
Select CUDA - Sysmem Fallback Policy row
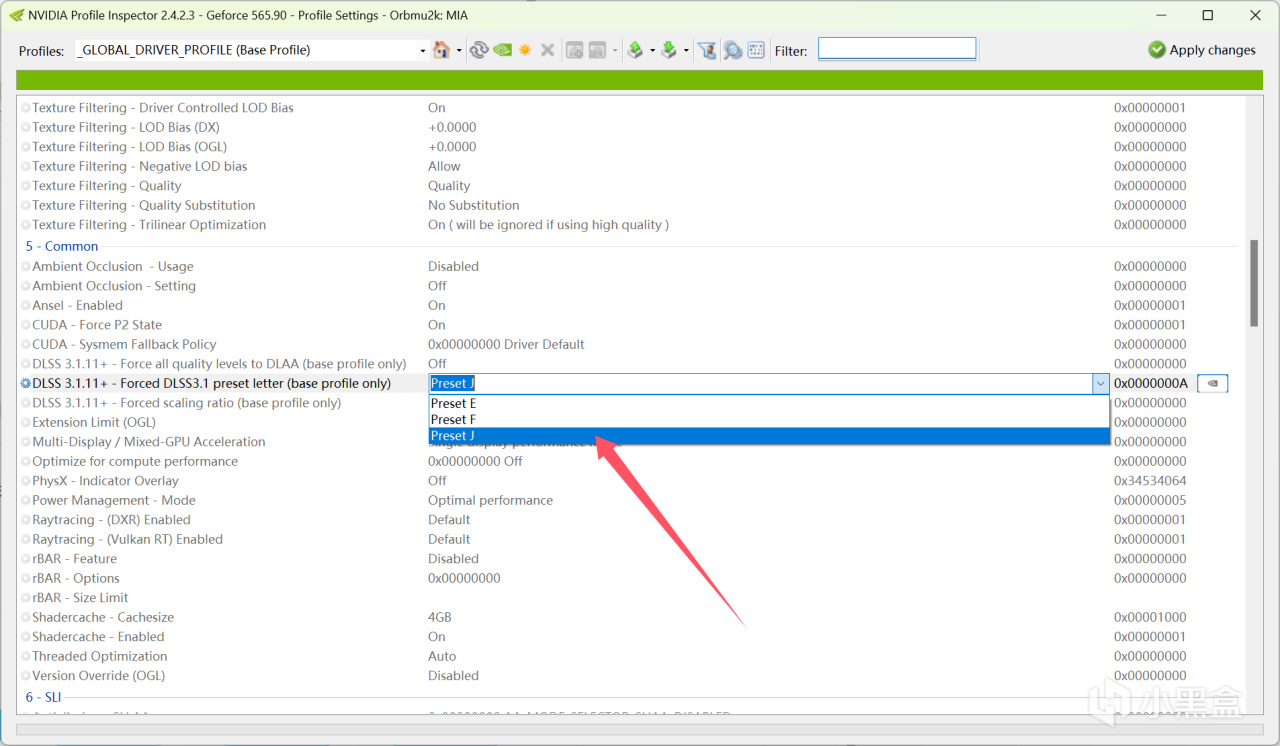pyautogui.click(x=124, y=344)
